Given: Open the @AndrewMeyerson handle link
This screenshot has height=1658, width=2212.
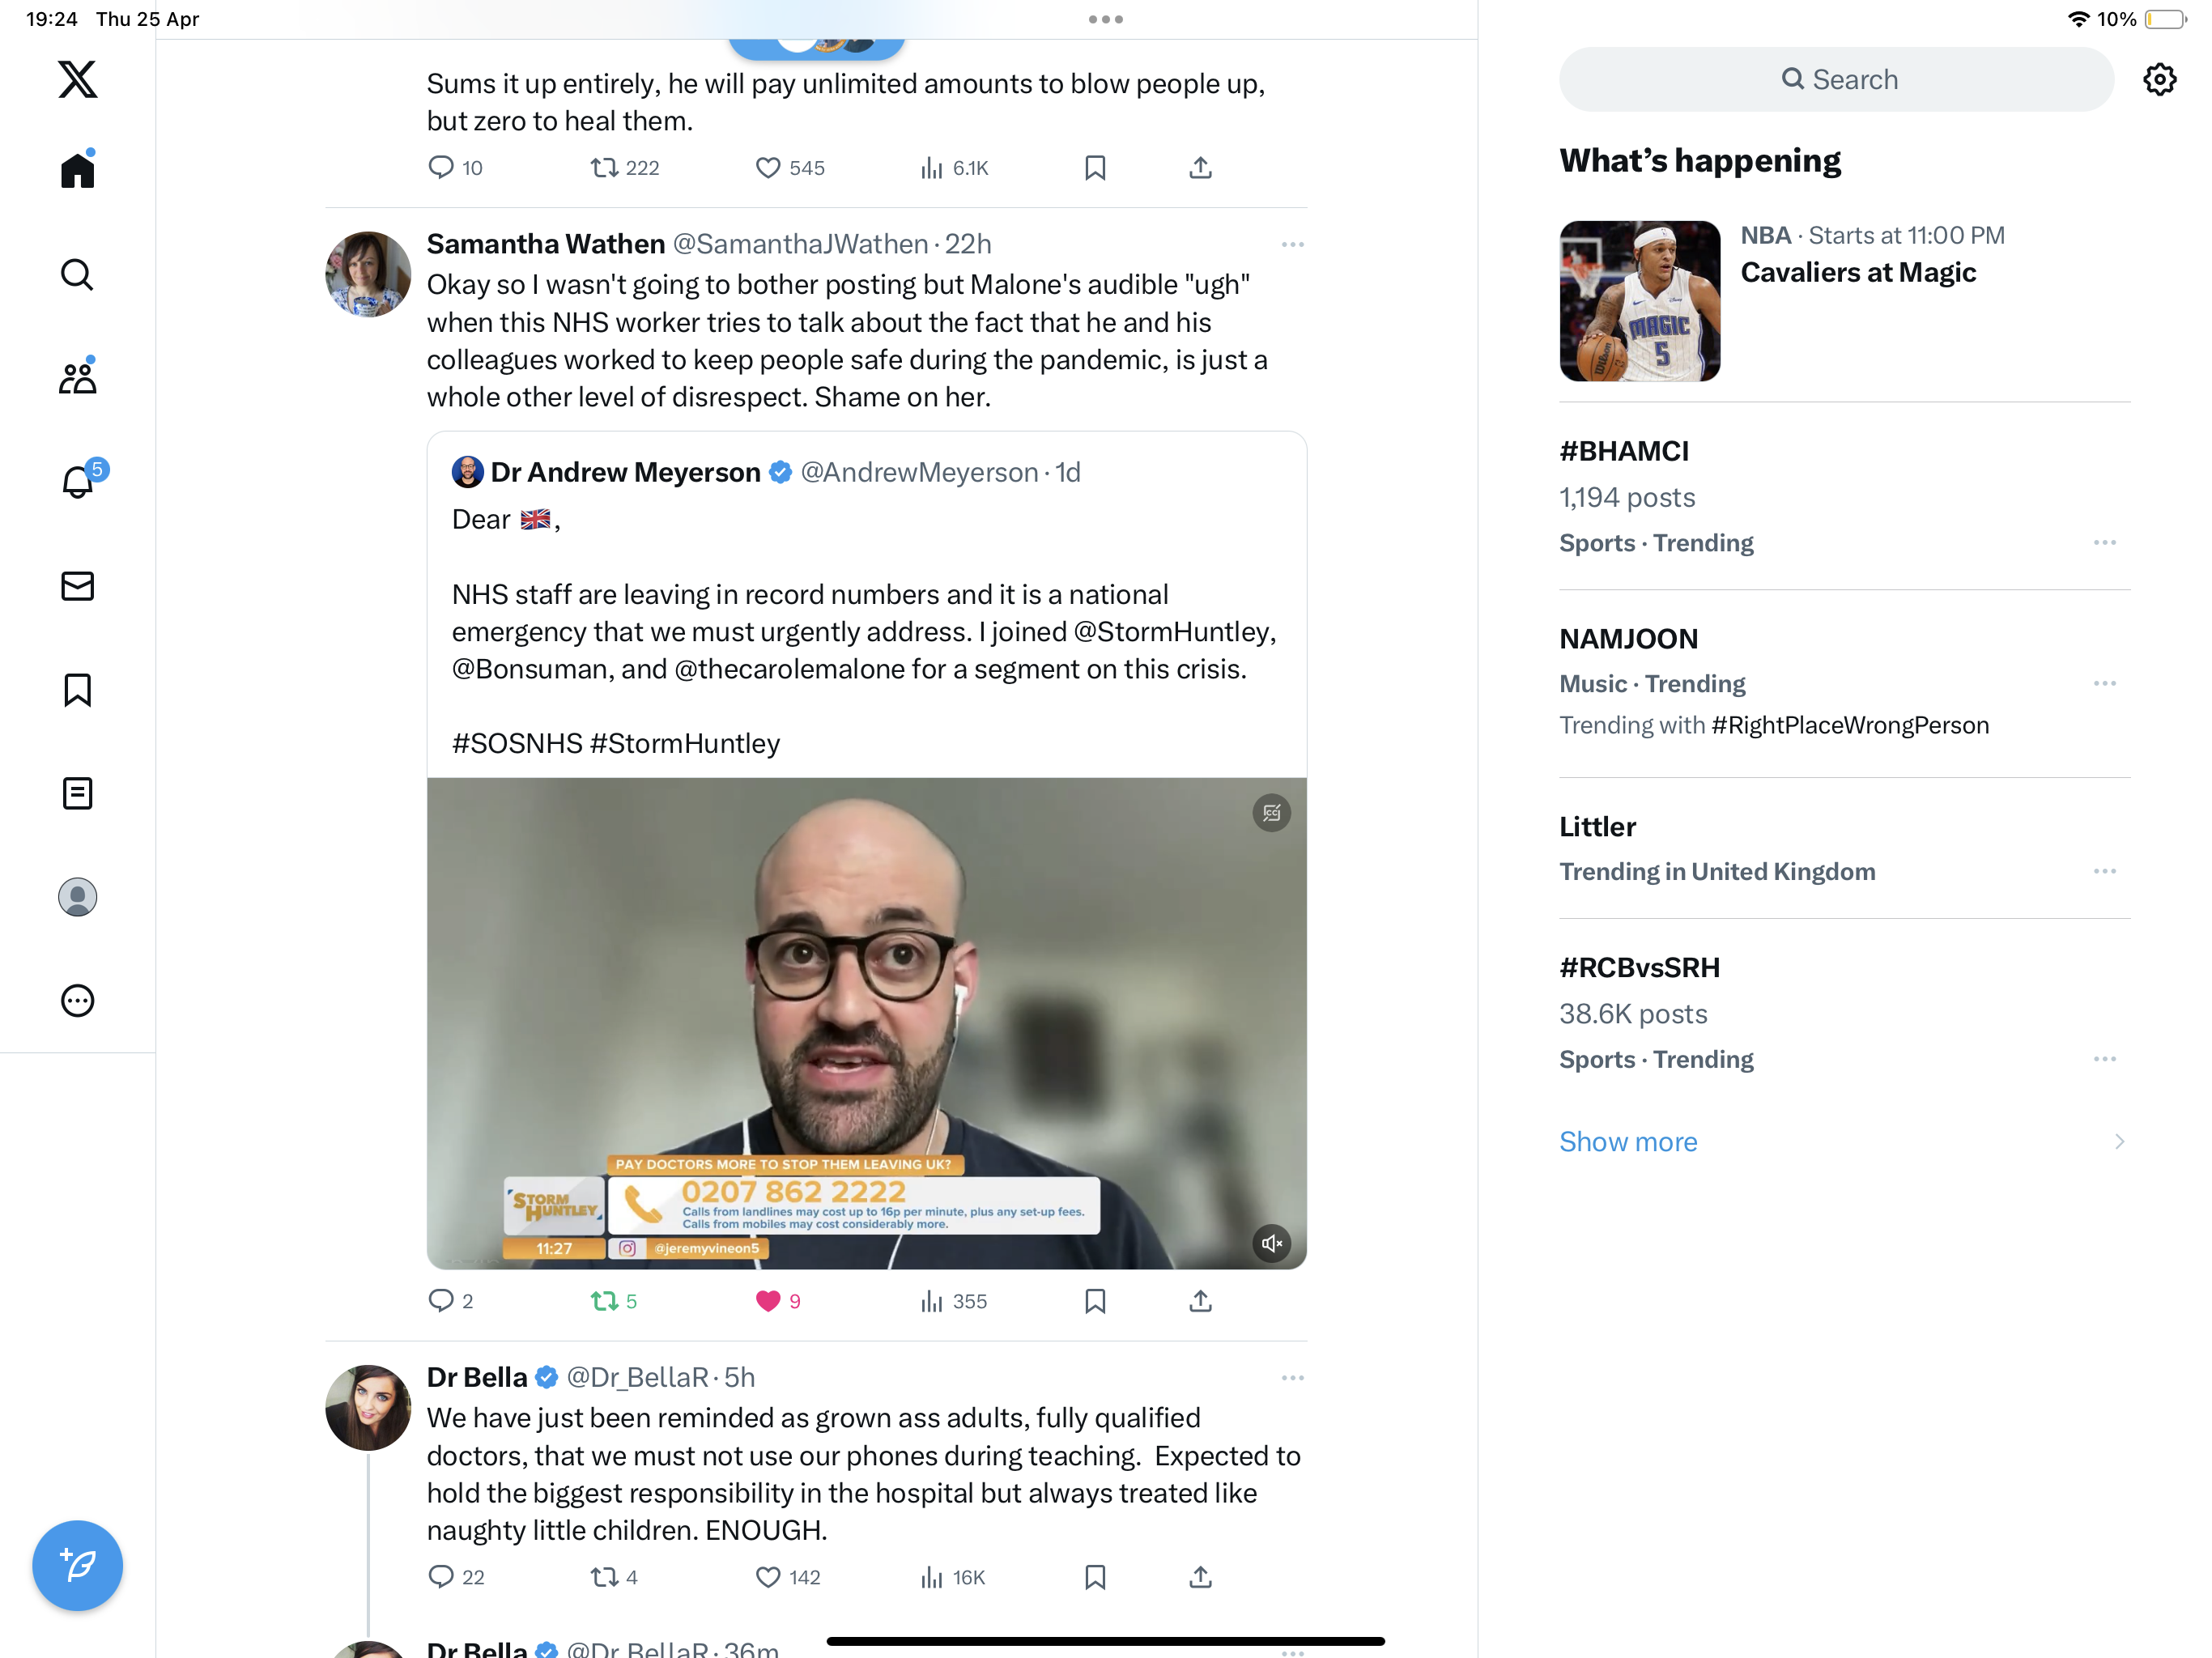Looking at the screenshot, I should (x=919, y=472).
